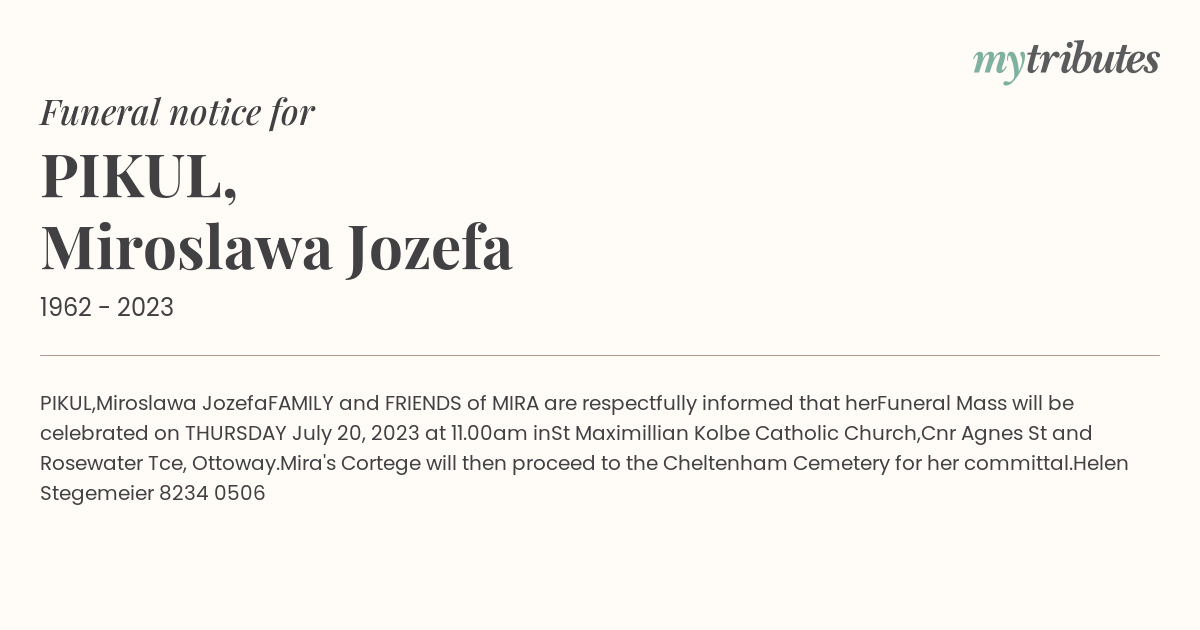The height and width of the screenshot is (630, 1200).
Task: Click the surname "PIKUL," in the title
Action: click(139, 176)
